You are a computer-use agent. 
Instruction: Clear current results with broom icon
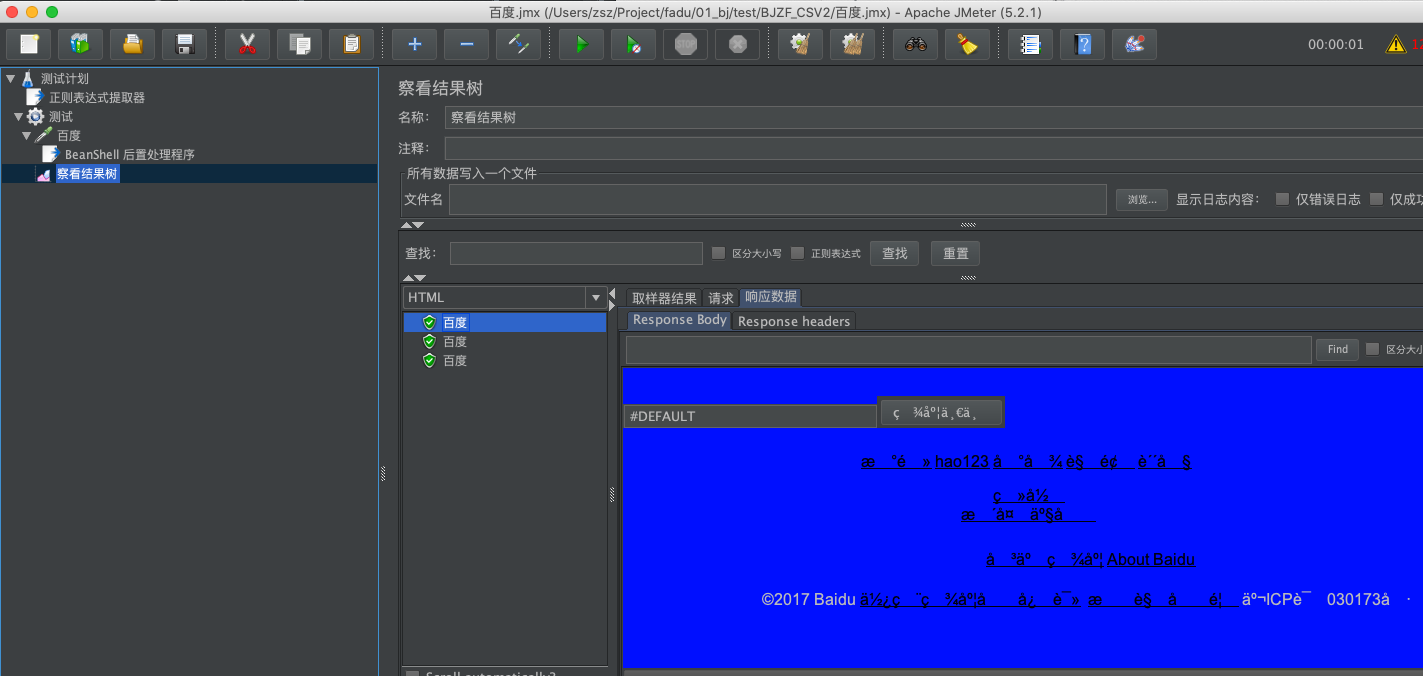pyautogui.click(x=800, y=44)
